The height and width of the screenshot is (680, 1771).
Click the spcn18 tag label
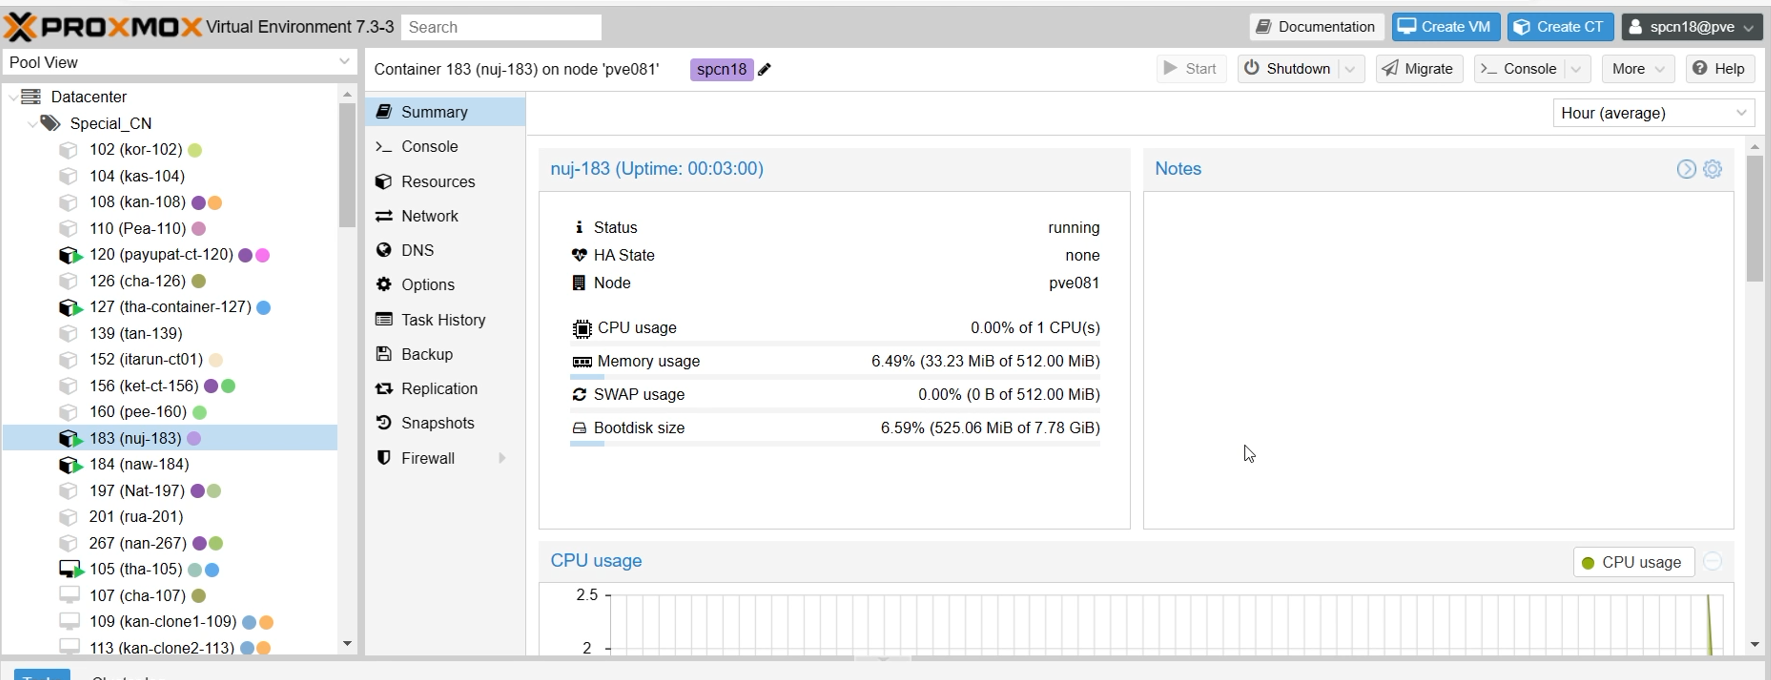722,69
